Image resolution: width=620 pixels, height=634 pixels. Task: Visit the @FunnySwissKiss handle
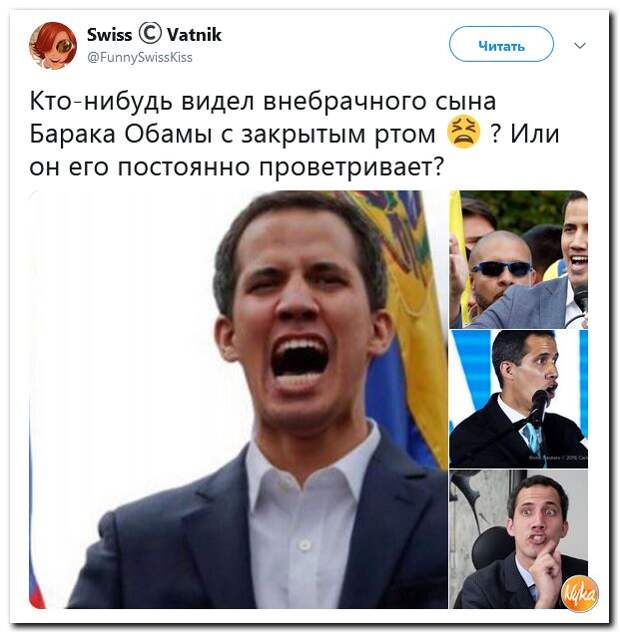coord(140,57)
